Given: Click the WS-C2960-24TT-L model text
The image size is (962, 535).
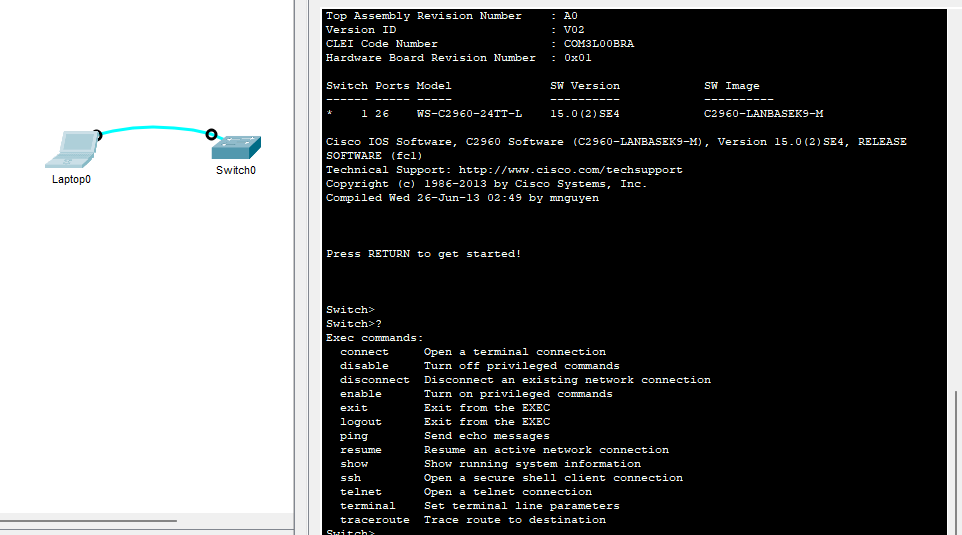Looking at the screenshot, I should [x=469, y=114].
